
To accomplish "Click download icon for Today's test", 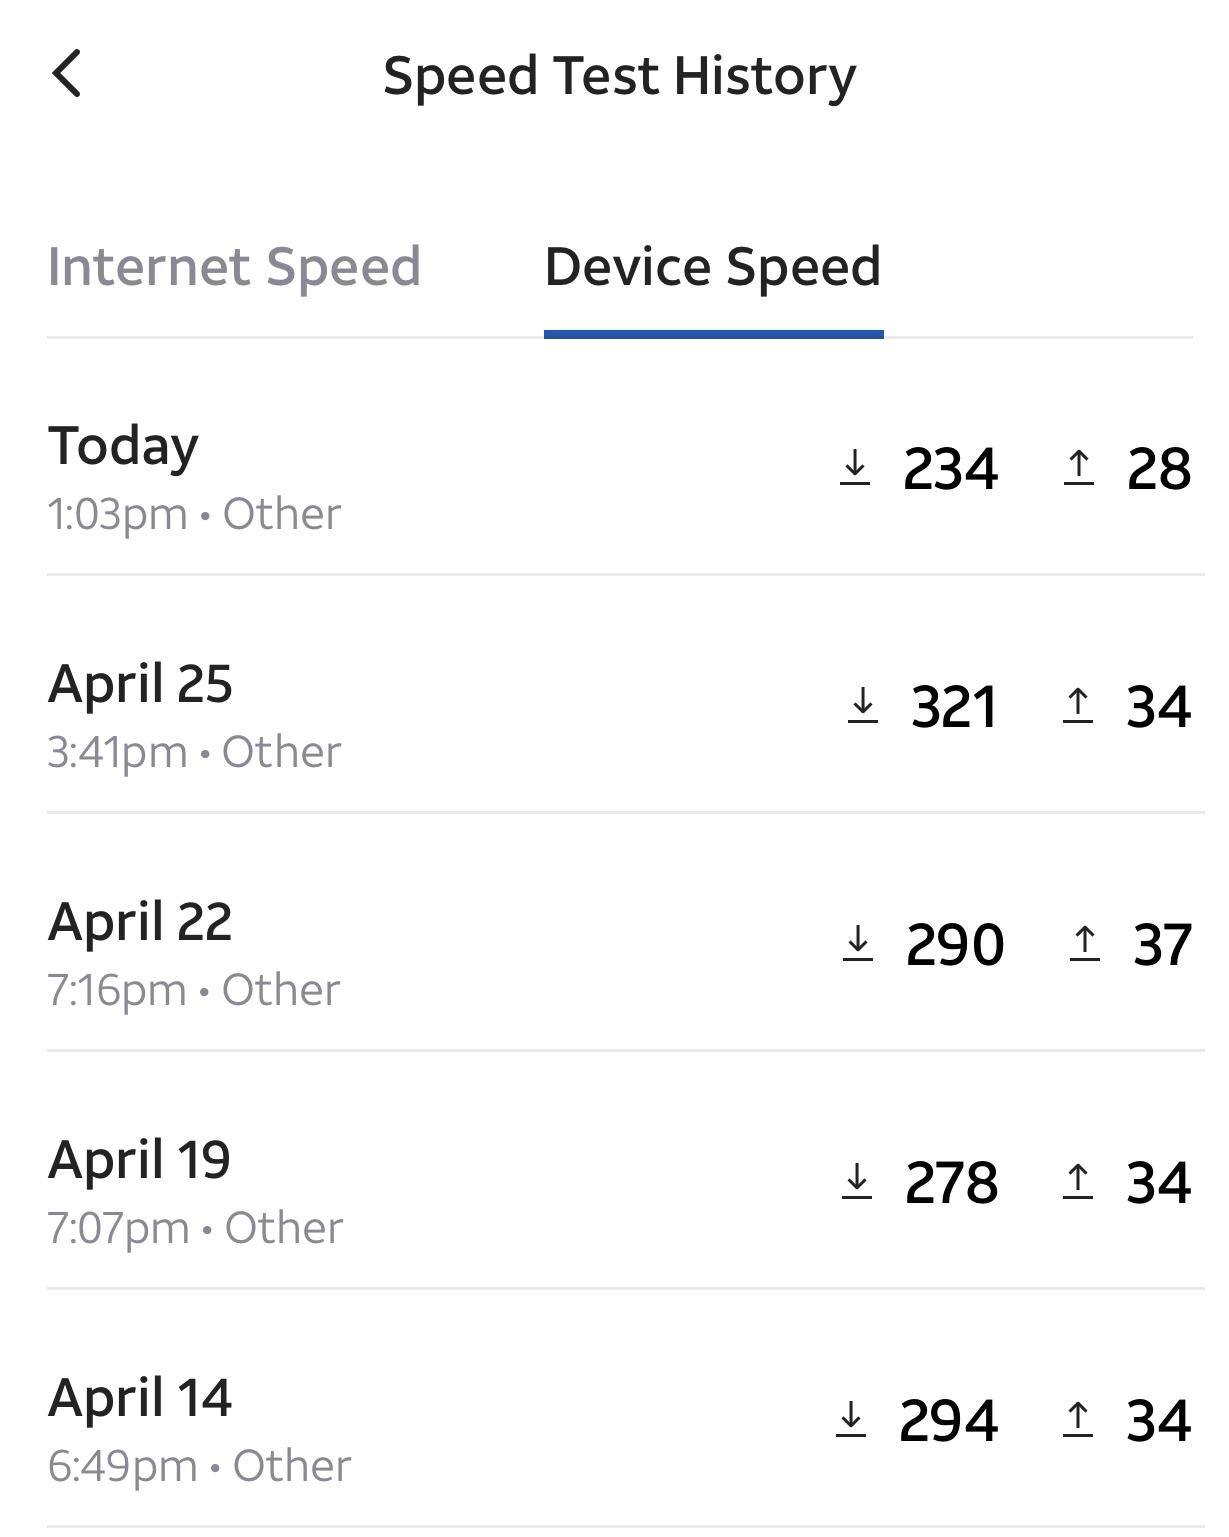I will tap(855, 467).
